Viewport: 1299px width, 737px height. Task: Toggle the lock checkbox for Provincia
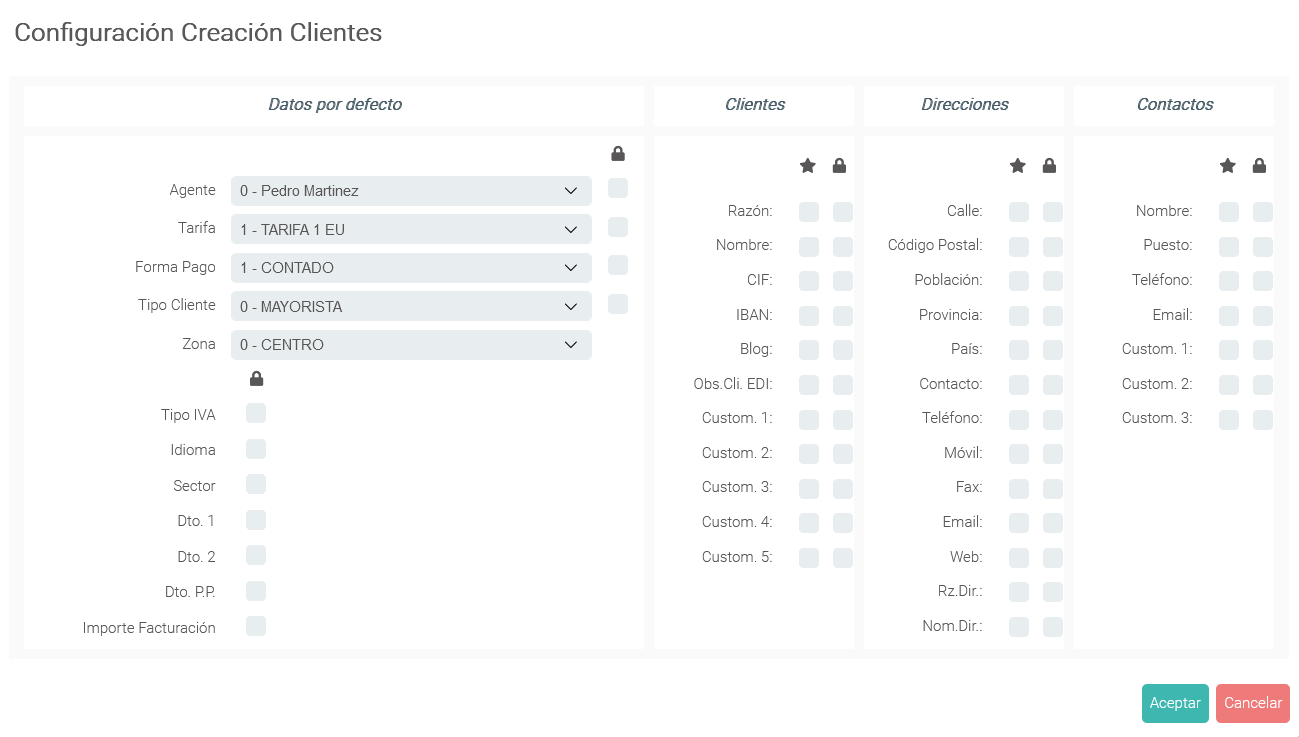click(x=1053, y=316)
